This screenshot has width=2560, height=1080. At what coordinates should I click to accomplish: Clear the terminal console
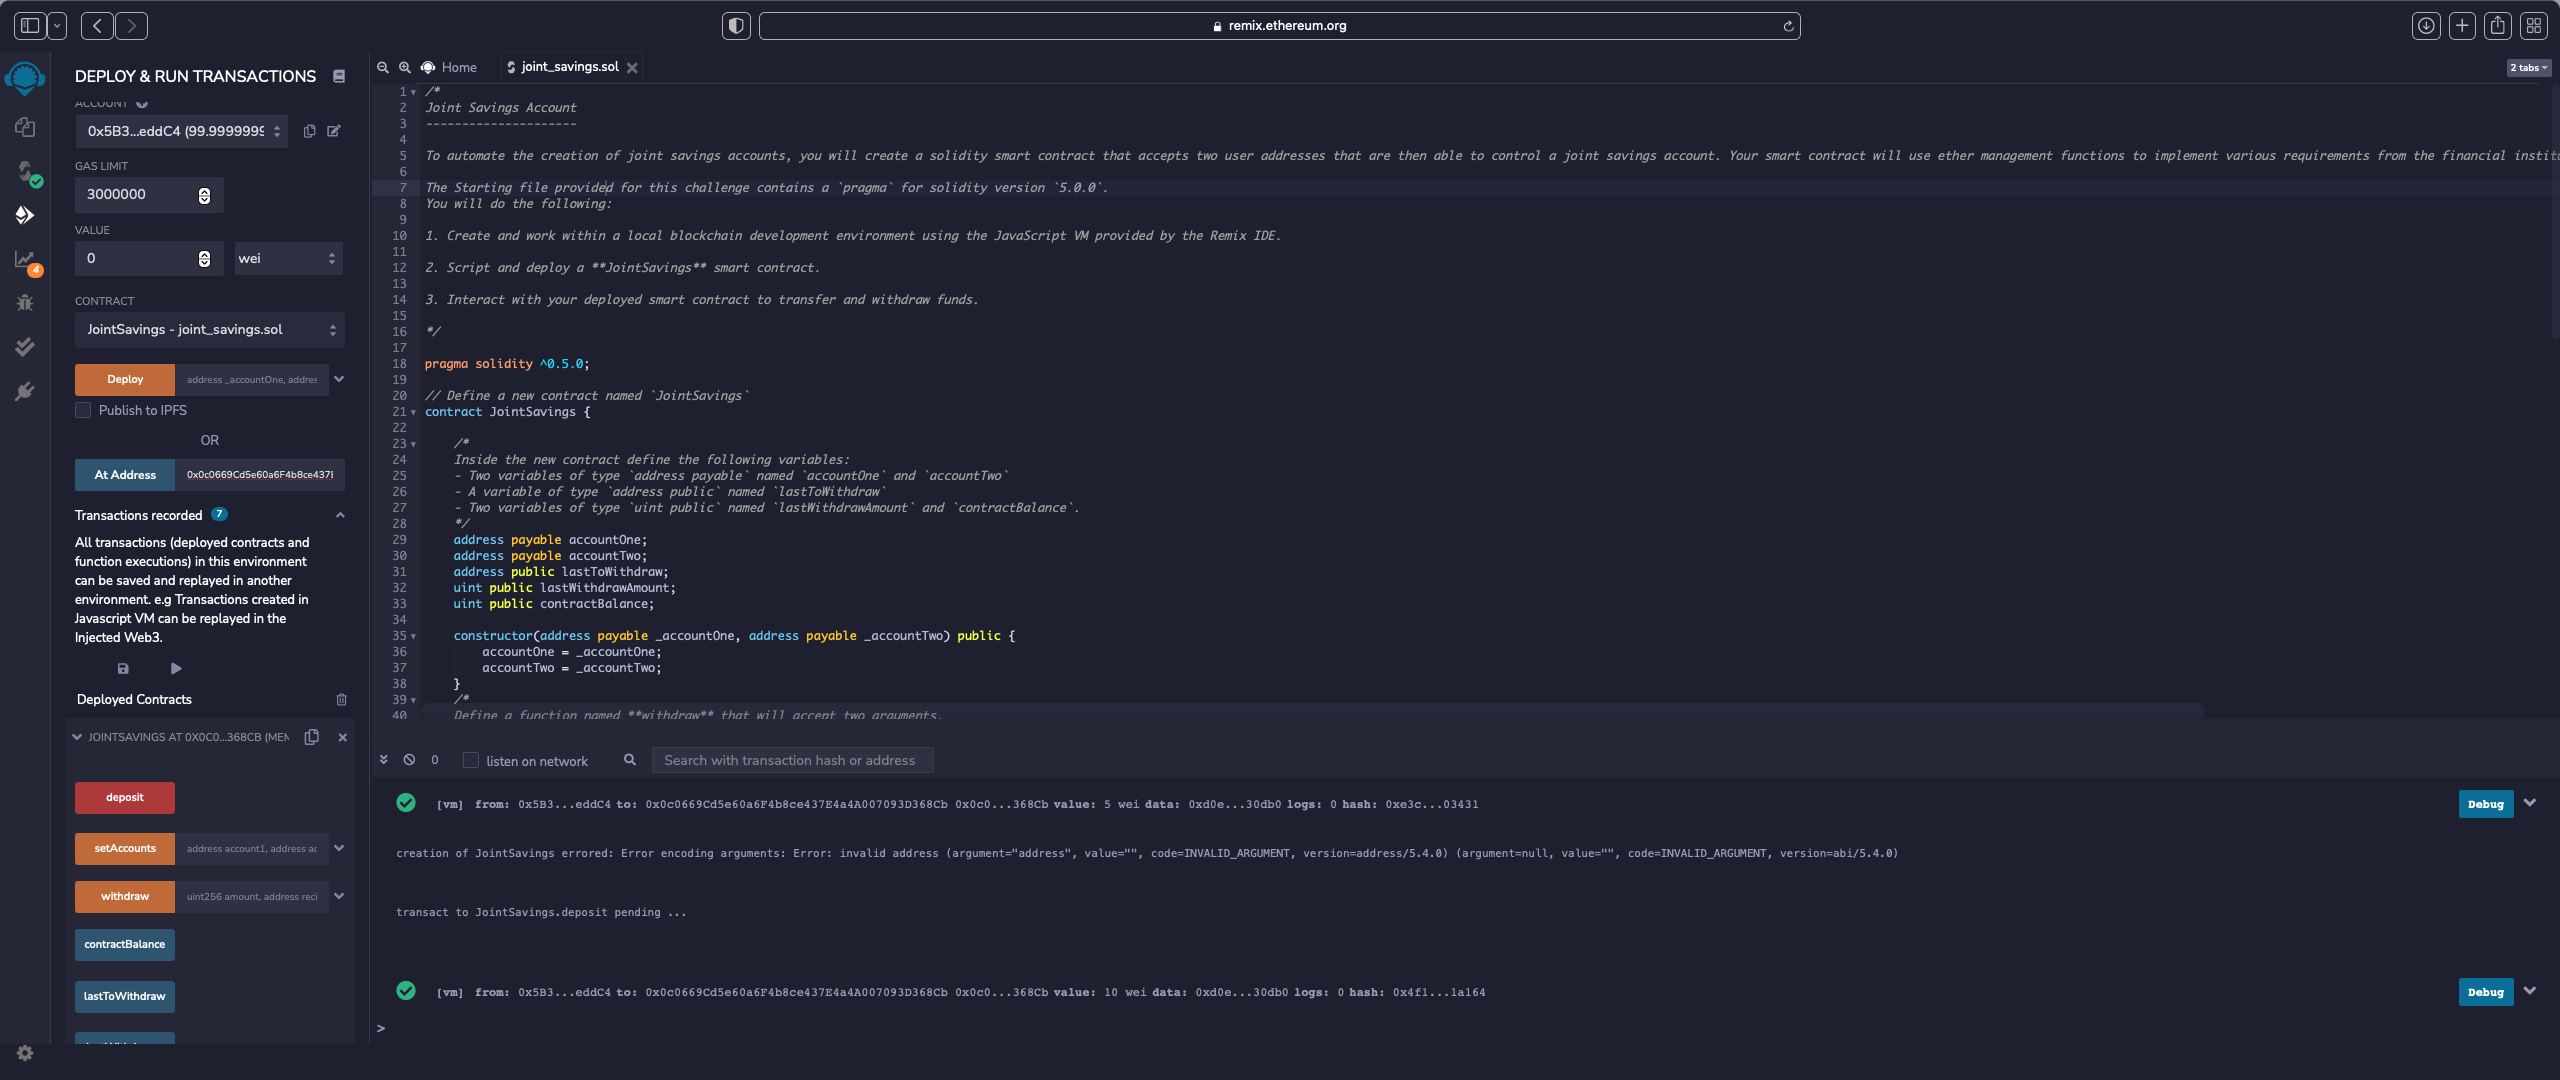click(408, 760)
